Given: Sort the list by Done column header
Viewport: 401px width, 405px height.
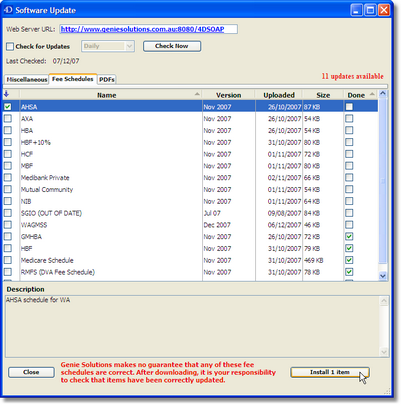Looking at the screenshot, I should pyautogui.click(x=360, y=95).
